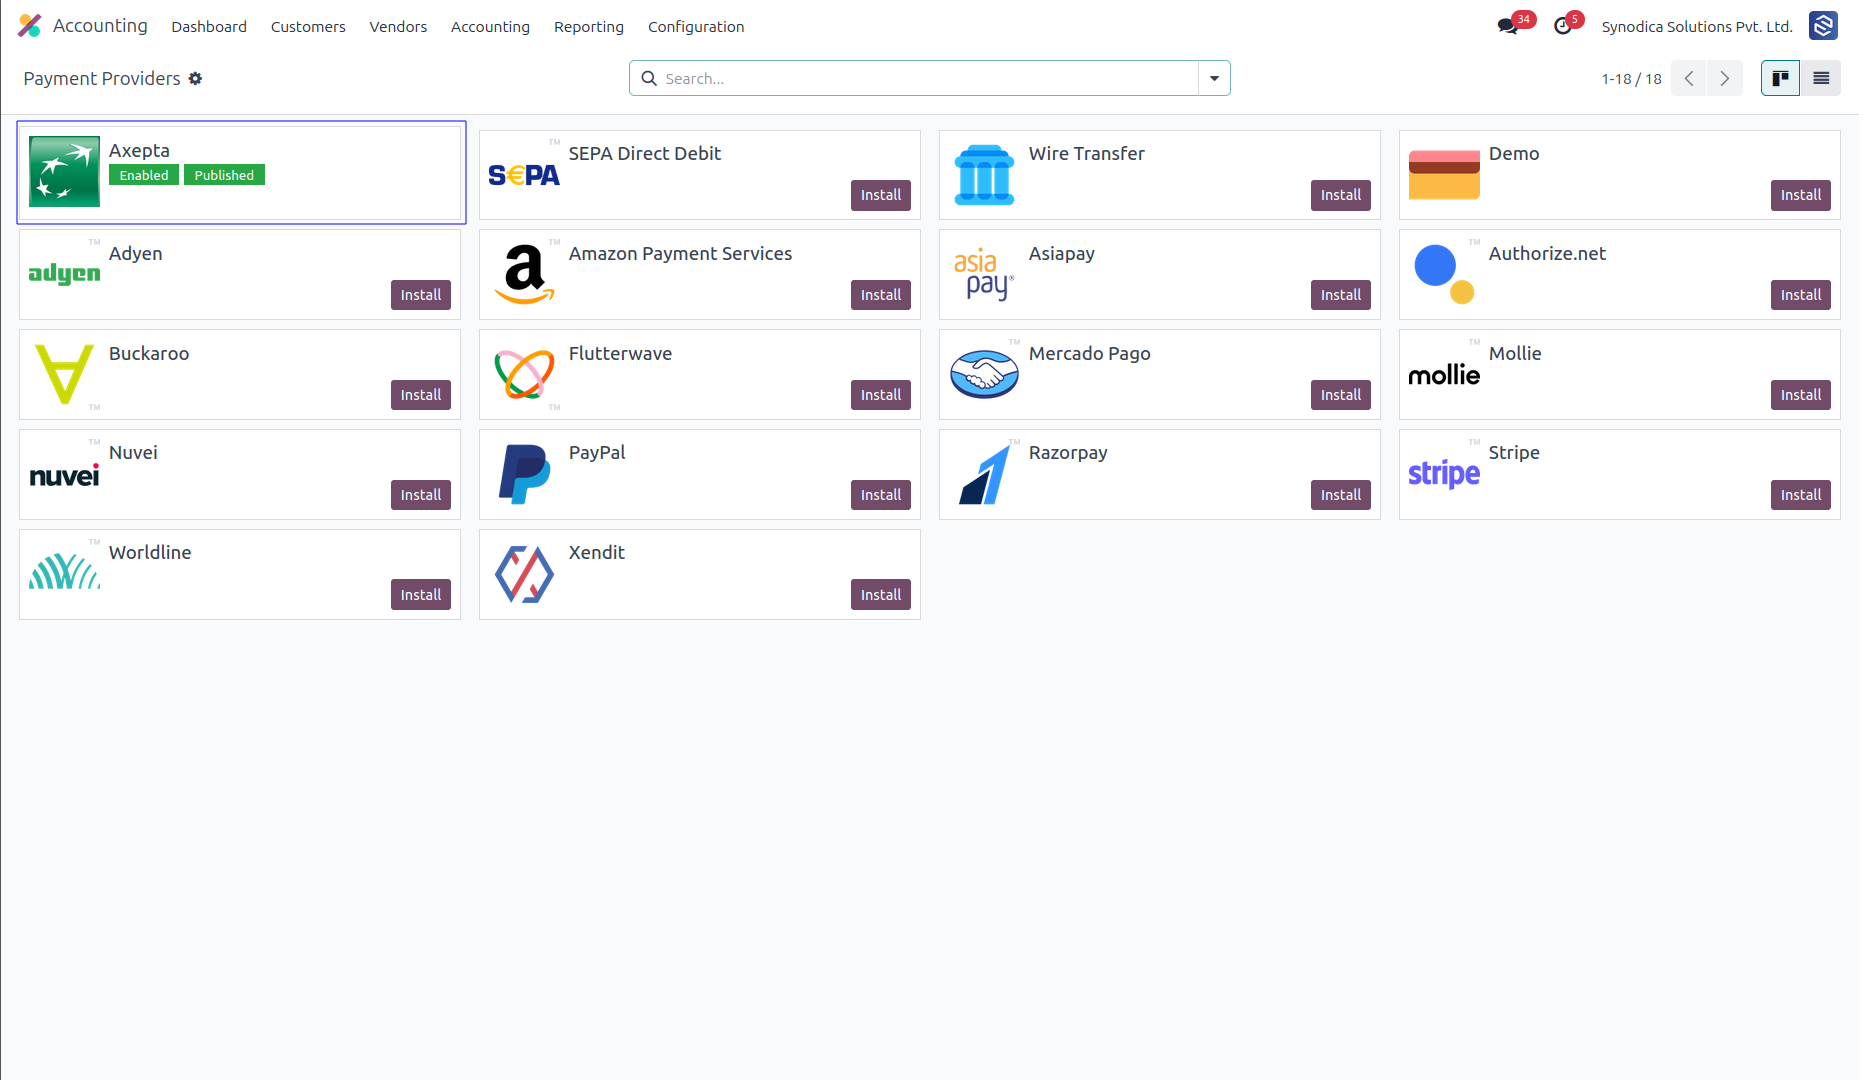Open the Vendors menu
Viewport: 1869px width, 1080px height.
click(398, 27)
